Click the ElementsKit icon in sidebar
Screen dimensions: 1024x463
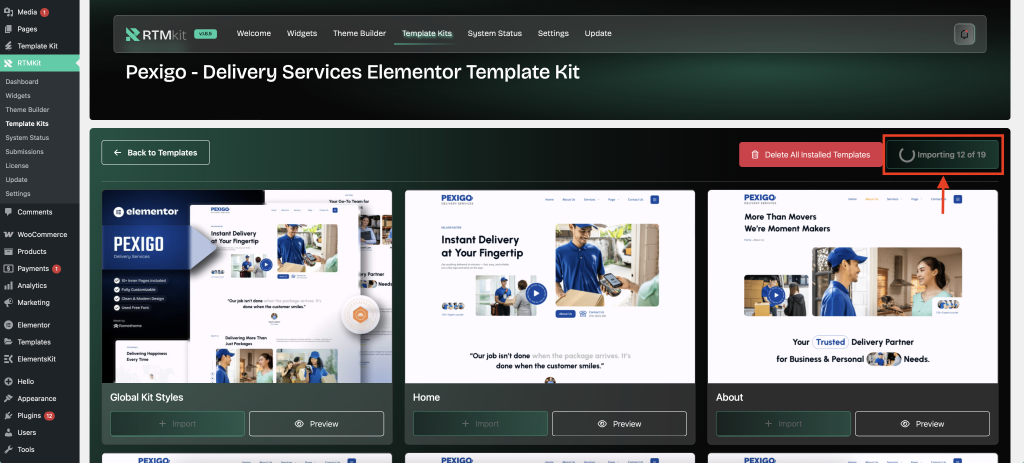(x=8, y=359)
